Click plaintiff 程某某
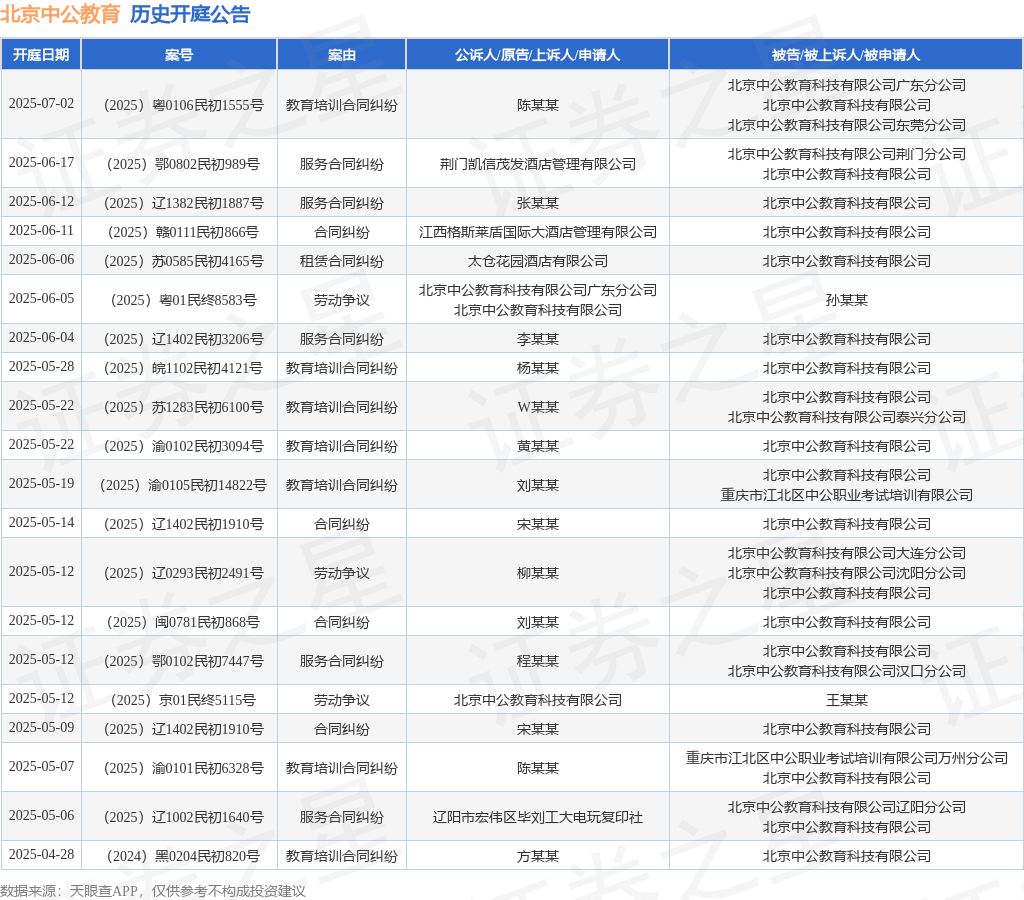 537,661
